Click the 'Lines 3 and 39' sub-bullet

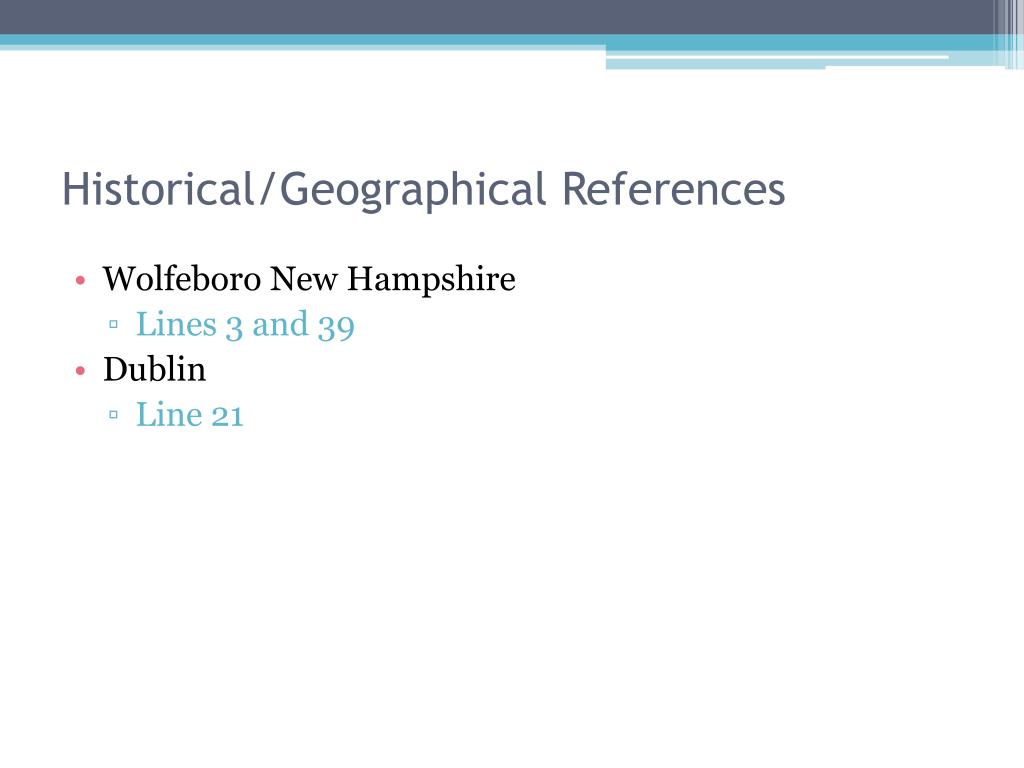pyautogui.click(x=245, y=325)
